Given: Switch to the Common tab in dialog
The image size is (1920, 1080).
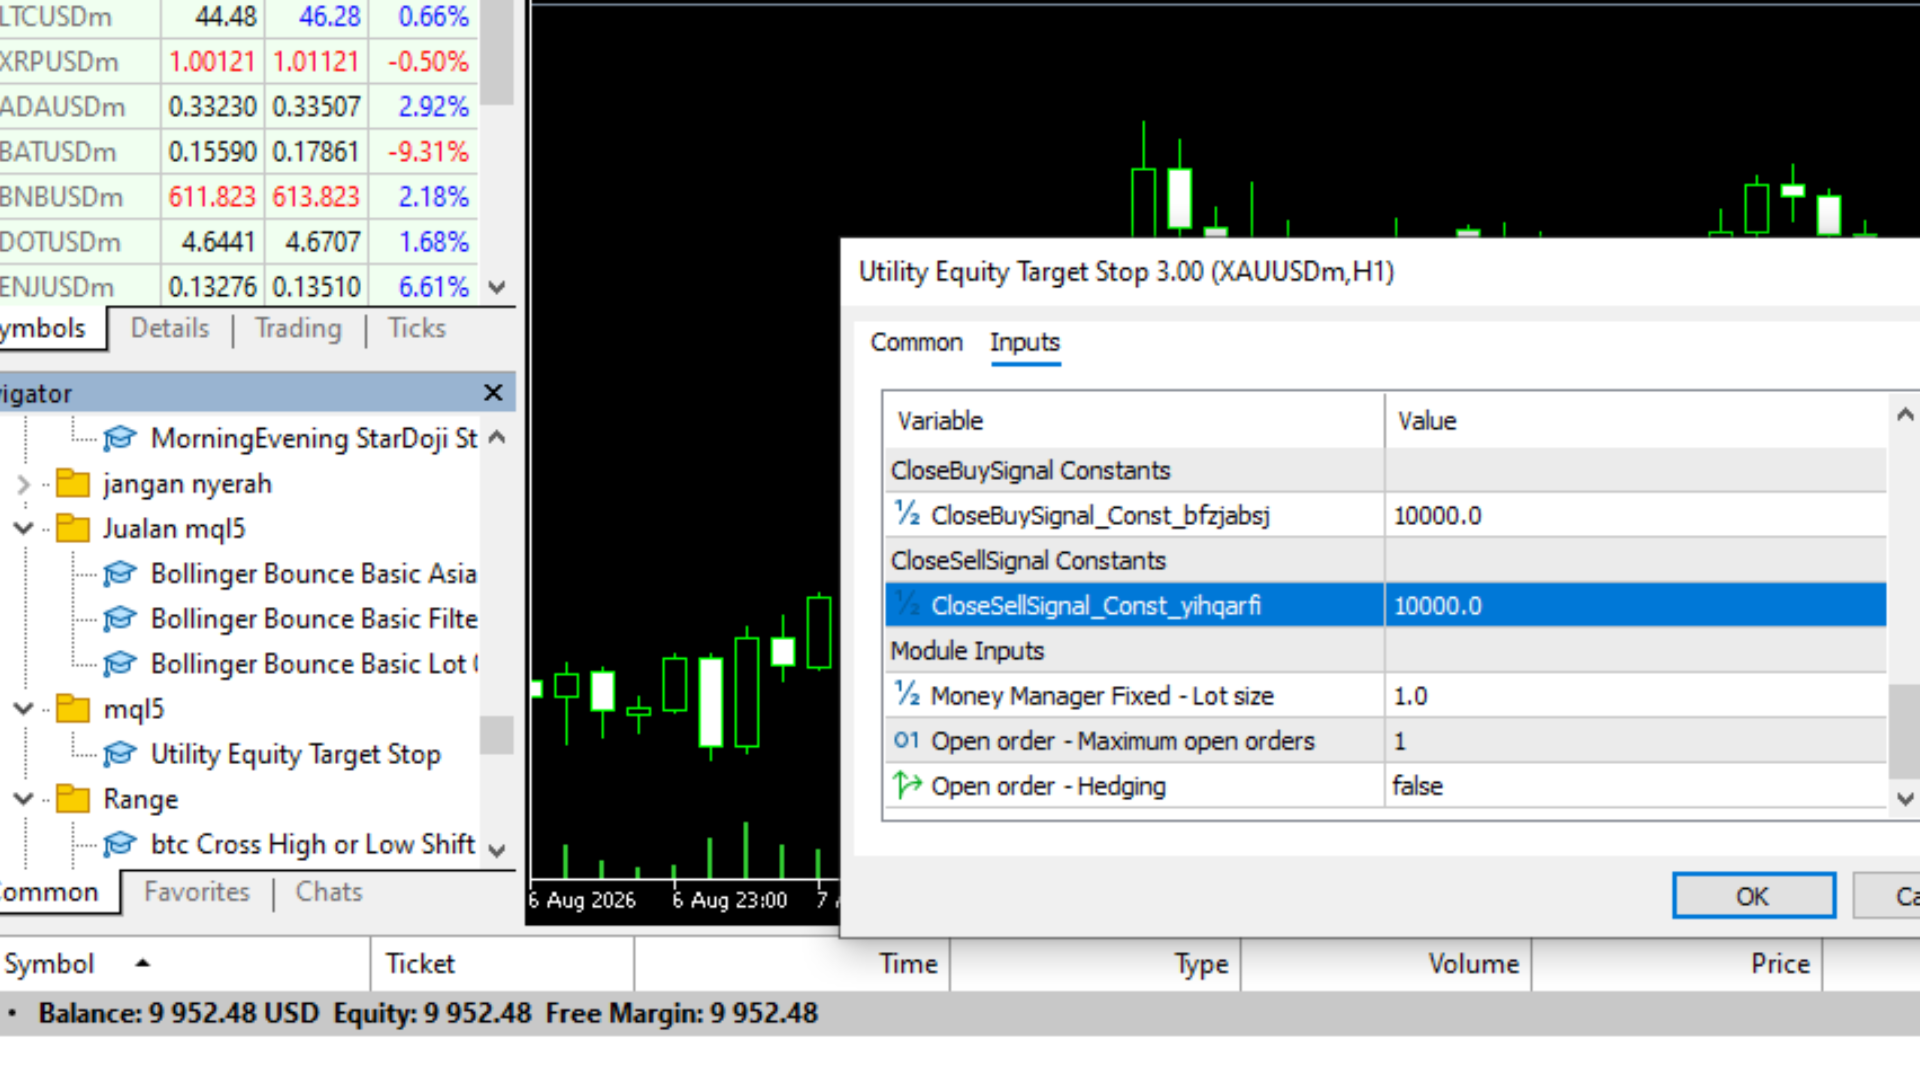Looking at the screenshot, I should [x=916, y=342].
